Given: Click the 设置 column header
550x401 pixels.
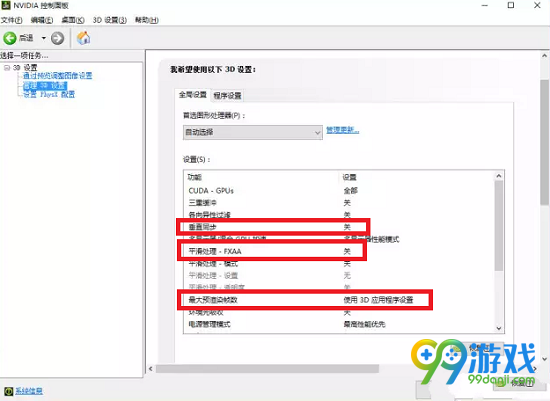Looking at the screenshot, I should point(349,177).
